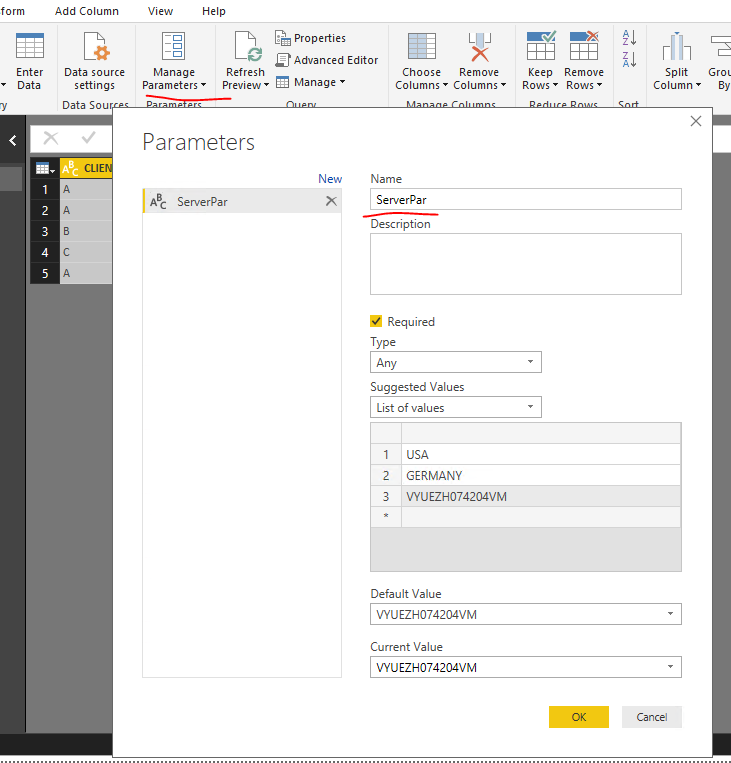Viewport: 731px width, 763px height.
Task: Click the Cancel button
Action: click(x=652, y=717)
